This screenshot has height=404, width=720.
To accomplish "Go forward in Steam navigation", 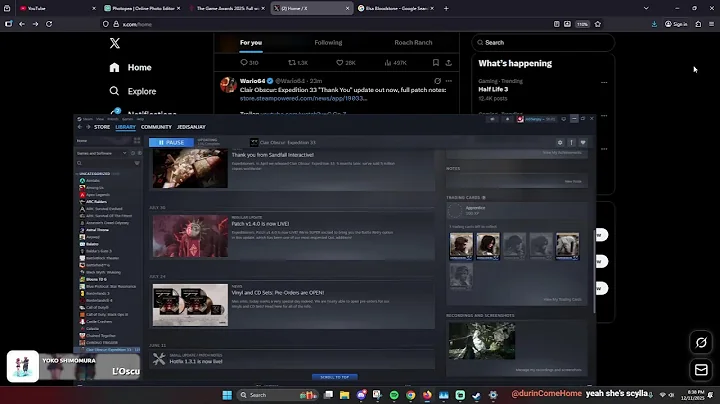I will point(88,127).
